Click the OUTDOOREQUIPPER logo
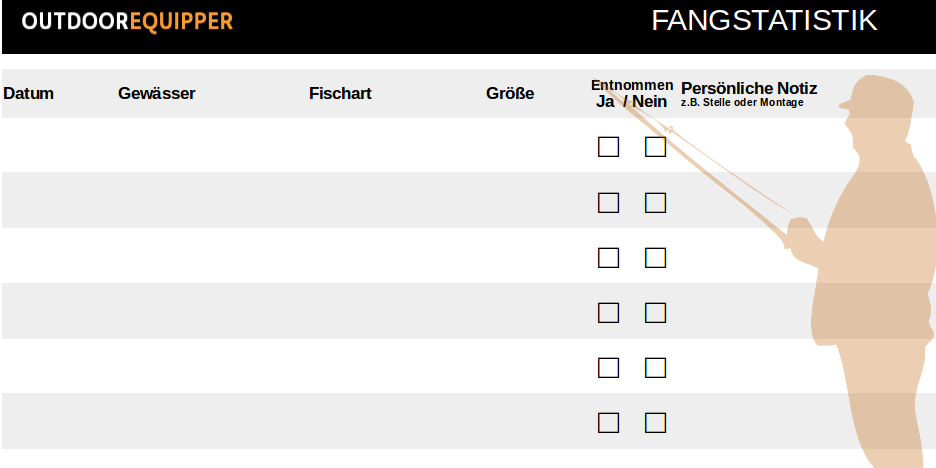This screenshot has width=936, height=468. [x=127, y=22]
